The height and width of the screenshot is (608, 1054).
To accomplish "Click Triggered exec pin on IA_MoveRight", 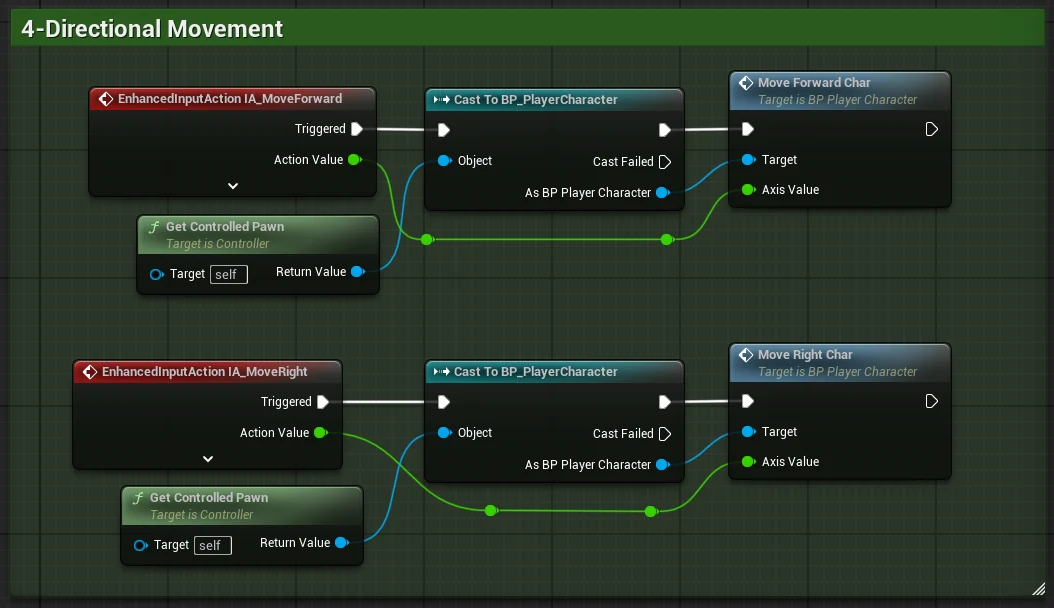I will pos(323,402).
